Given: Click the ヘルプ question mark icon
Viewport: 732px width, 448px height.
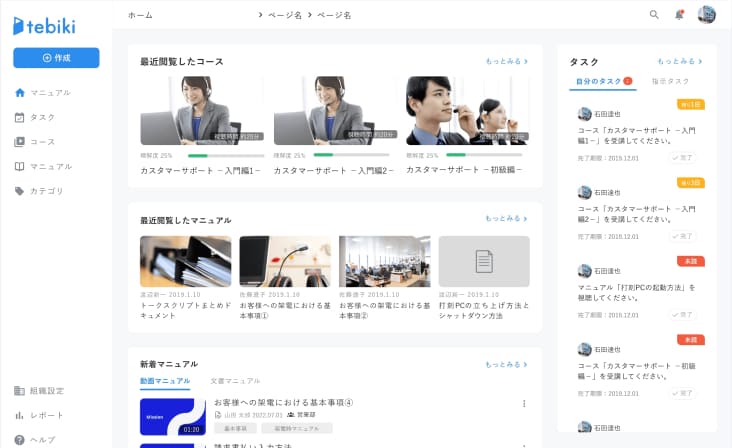Looking at the screenshot, I should 19,440.
